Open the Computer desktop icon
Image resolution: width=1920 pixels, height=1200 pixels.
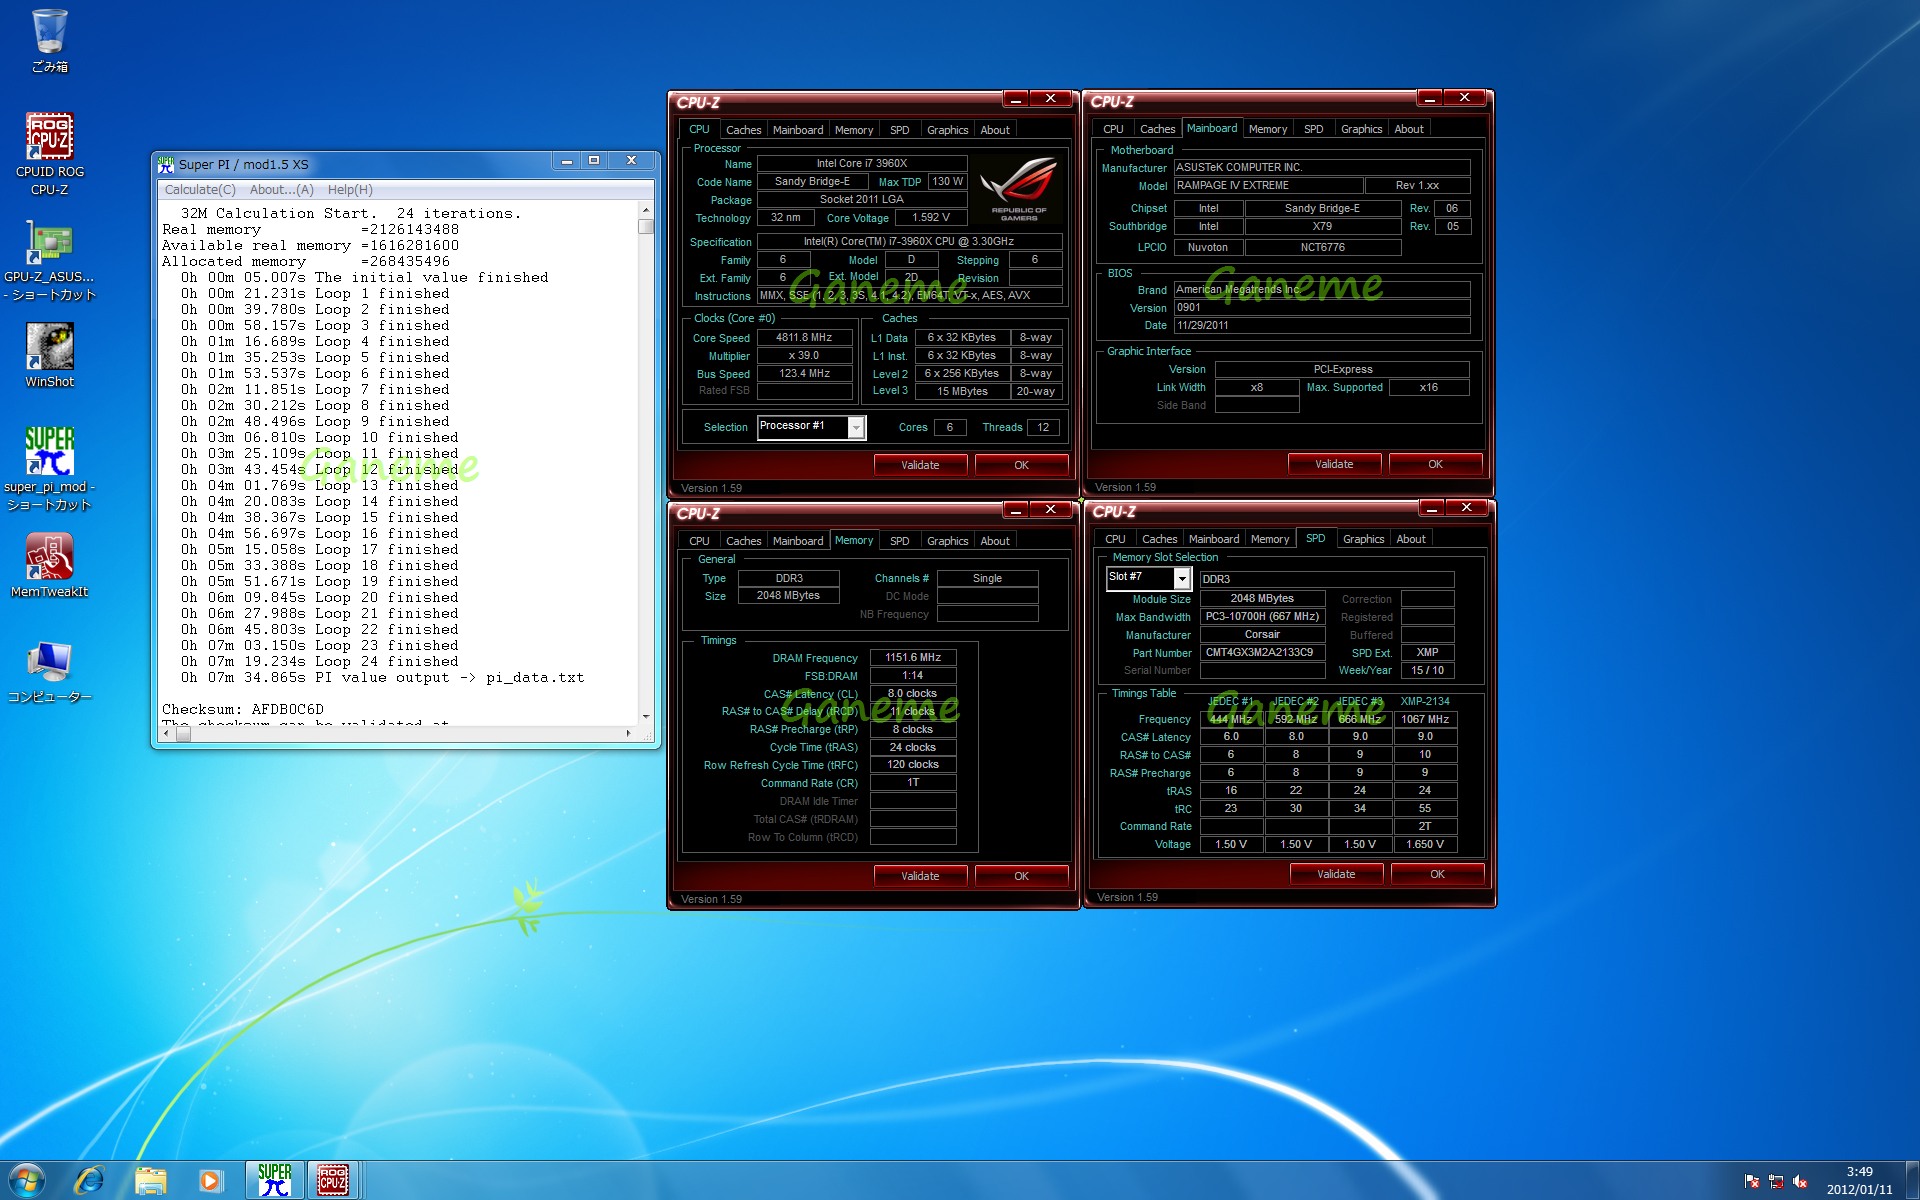pyautogui.click(x=49, y=662)
